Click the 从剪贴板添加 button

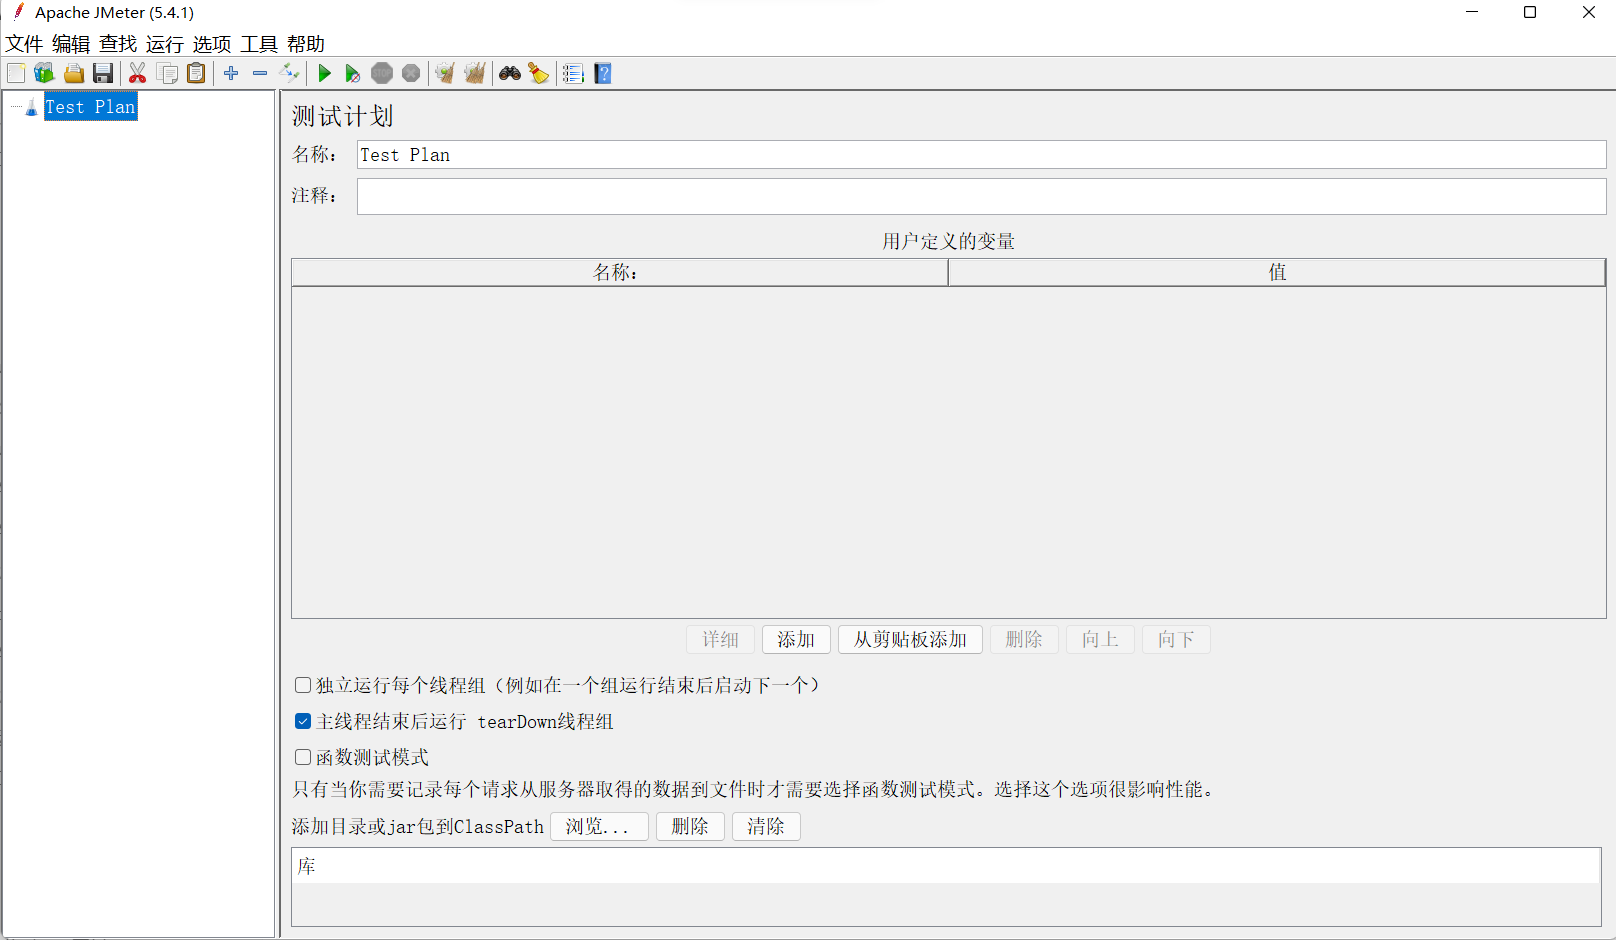tap(910, 639)
